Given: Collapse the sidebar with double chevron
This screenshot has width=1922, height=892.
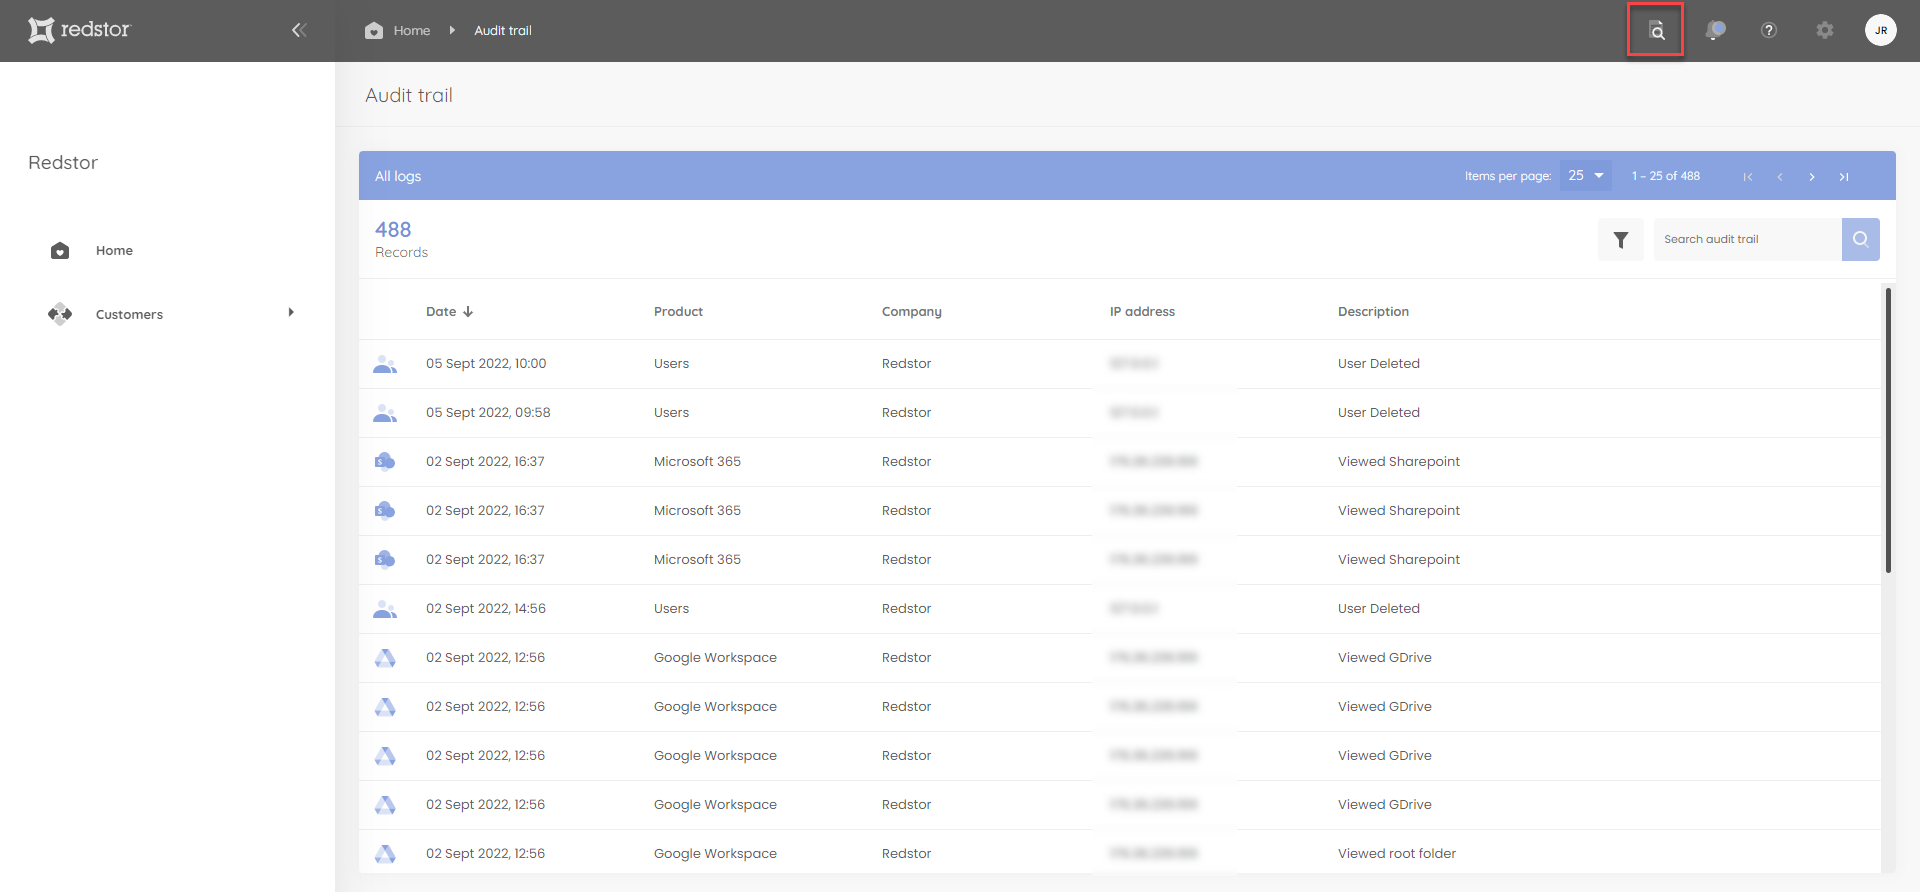Looking at the screenshot, I should click(298, 30).
